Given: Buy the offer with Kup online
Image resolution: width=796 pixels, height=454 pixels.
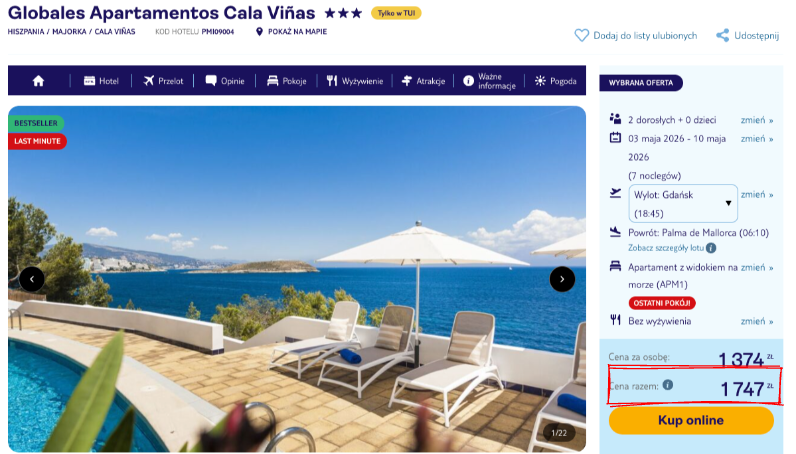Looking at the screenshot, I should click(x=691, y=420).
